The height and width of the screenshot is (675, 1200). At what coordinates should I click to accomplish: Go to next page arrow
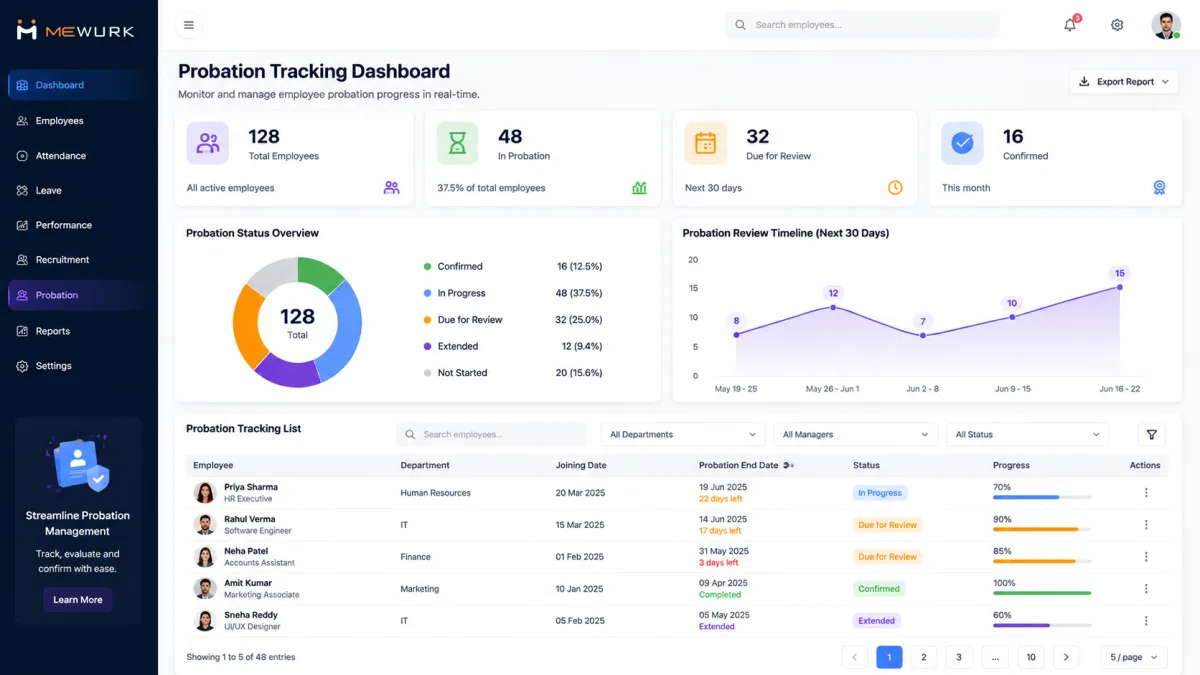click(1066, 657)
